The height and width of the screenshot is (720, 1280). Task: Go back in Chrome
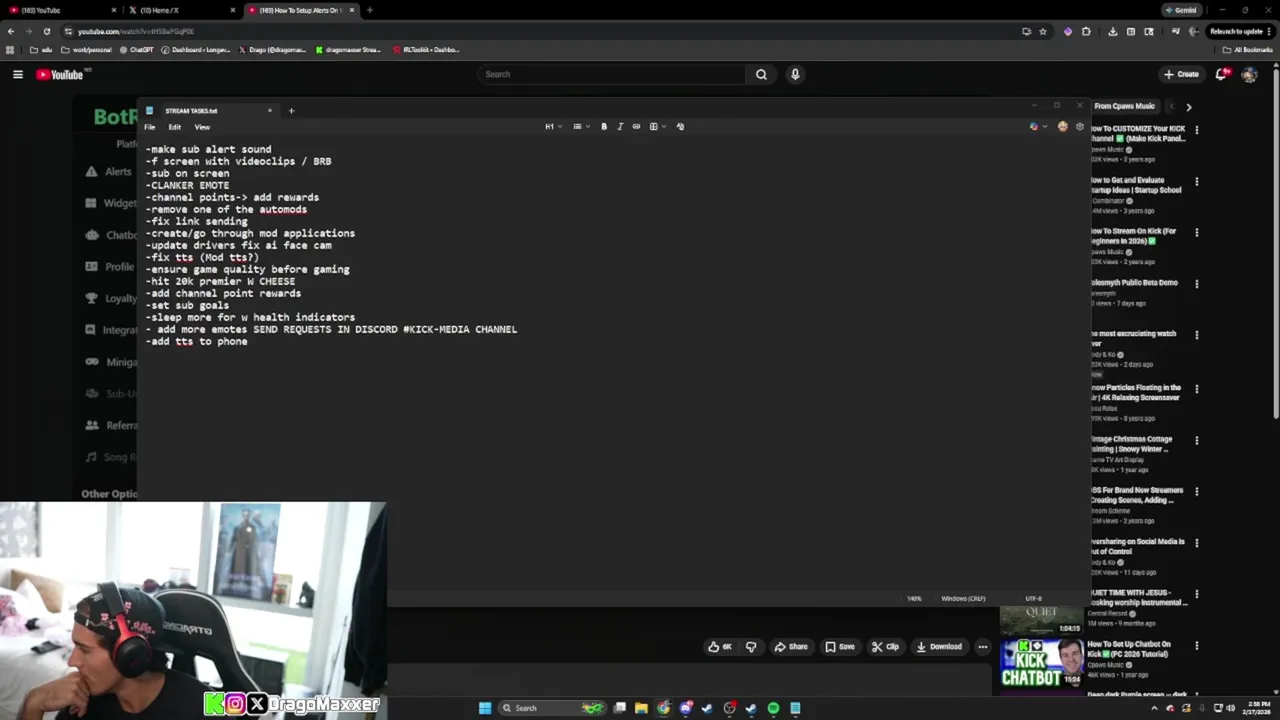11,31
